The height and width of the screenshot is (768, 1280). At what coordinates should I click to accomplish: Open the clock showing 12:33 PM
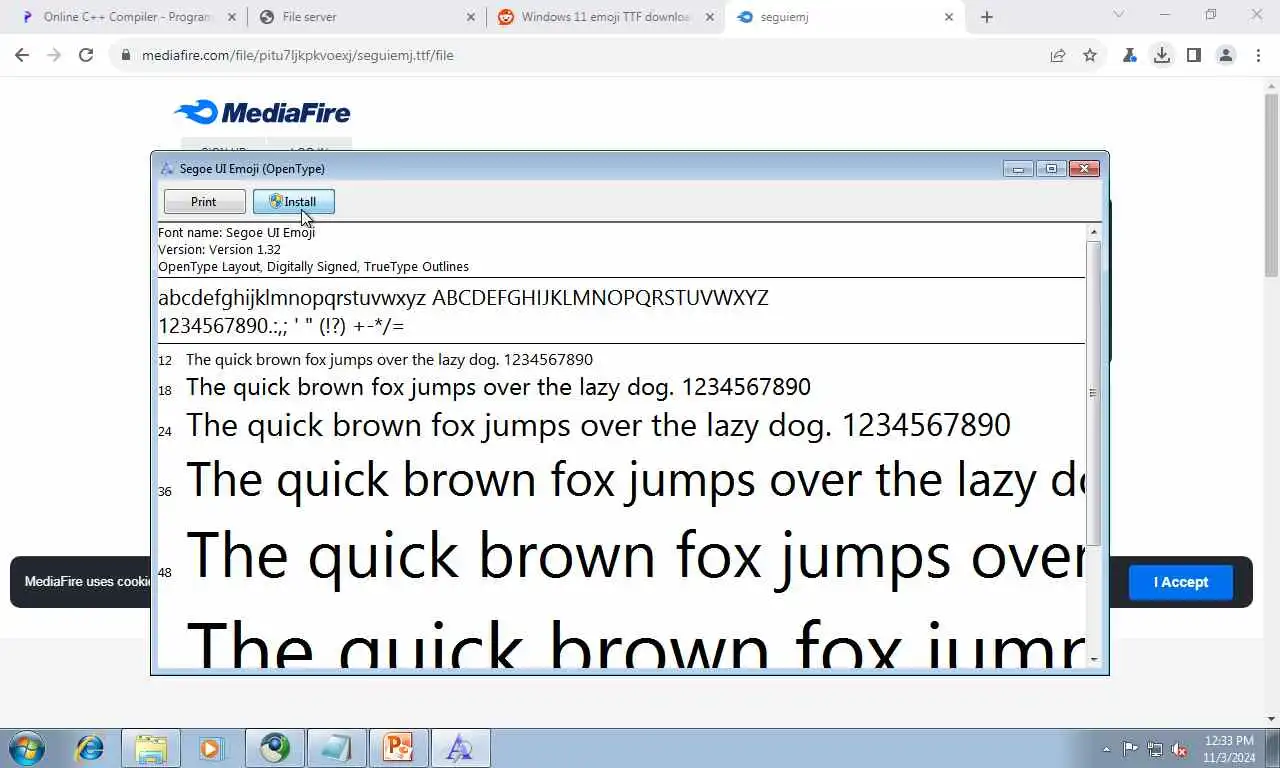coord(1229,749)
